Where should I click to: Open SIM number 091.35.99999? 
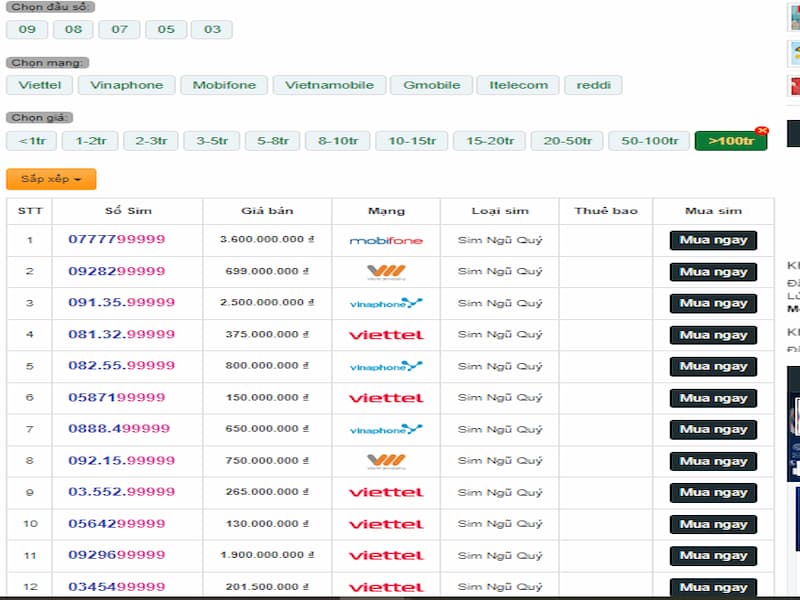121,303
